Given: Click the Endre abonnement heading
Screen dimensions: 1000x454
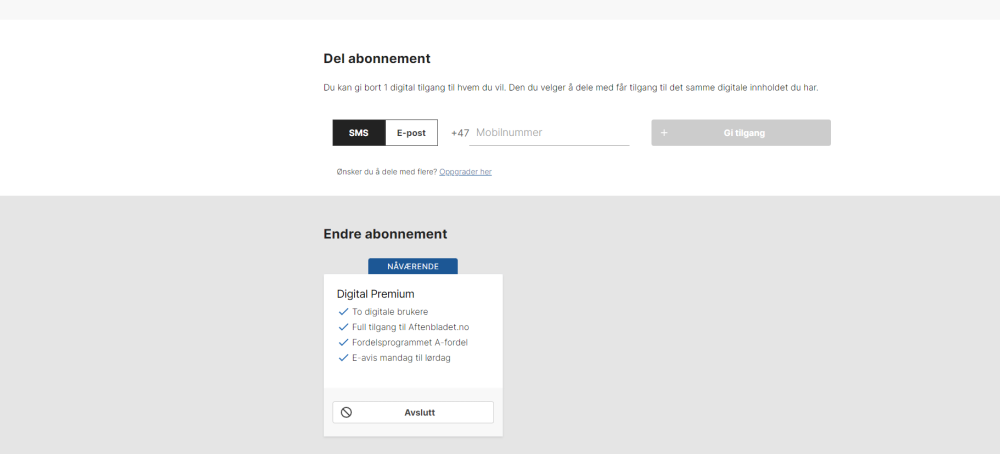Looking at the screenshot, I should (x=385, y=234).
